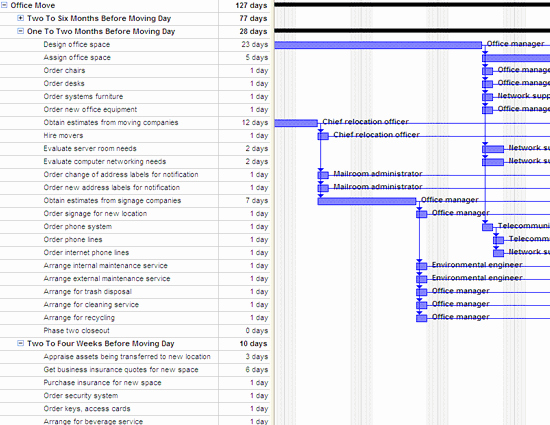Select Evaluate computer networking needs task
The width and height of the screenshot is (550, 425).
coord(105,161)
